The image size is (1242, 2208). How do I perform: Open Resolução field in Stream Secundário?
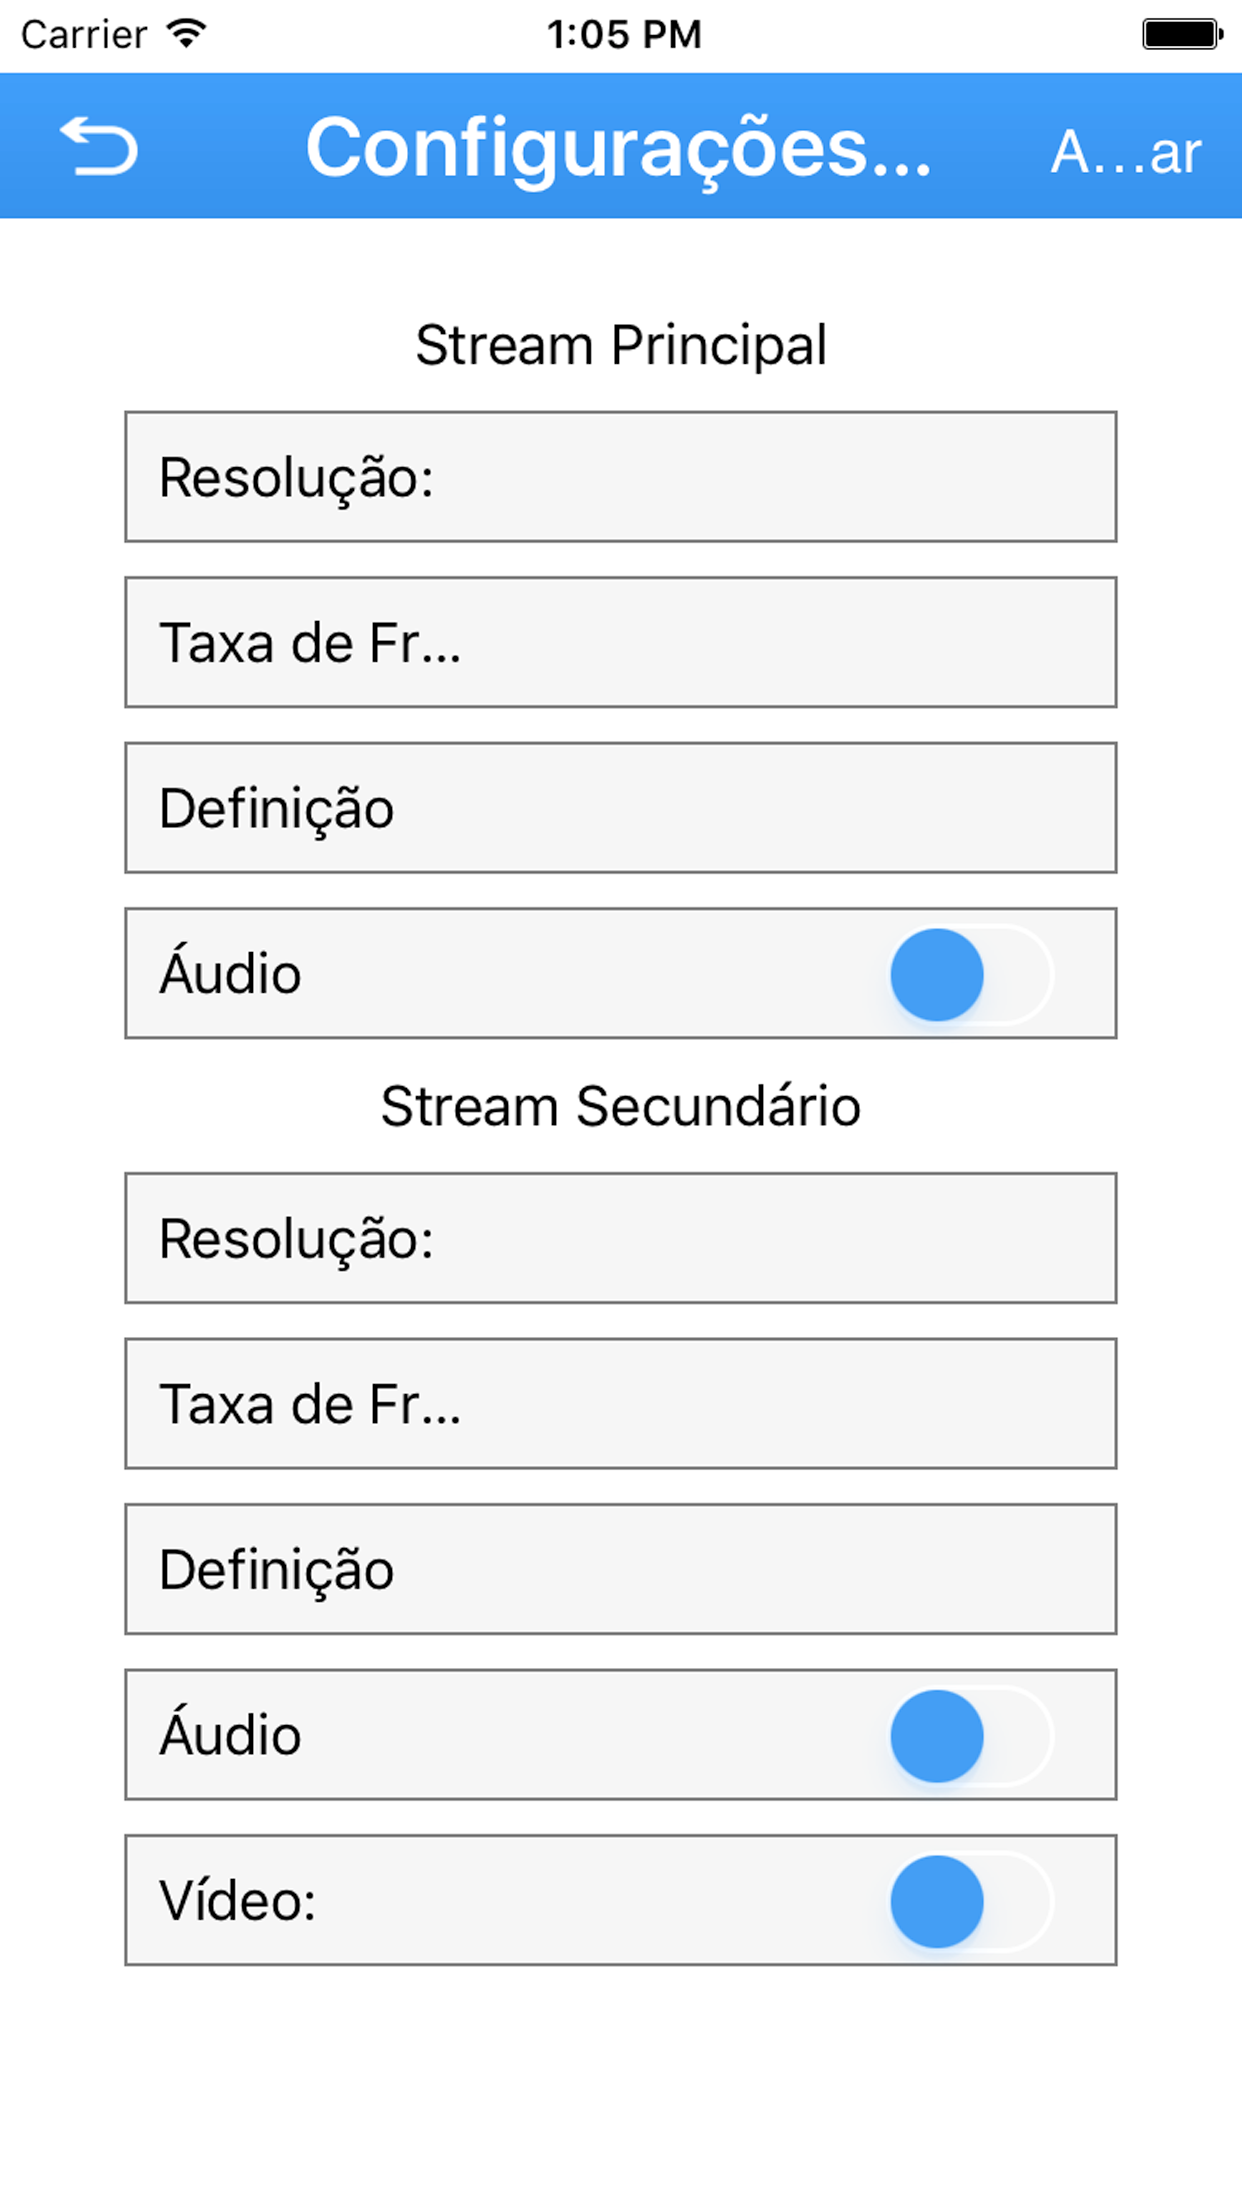click(621, 1238)
